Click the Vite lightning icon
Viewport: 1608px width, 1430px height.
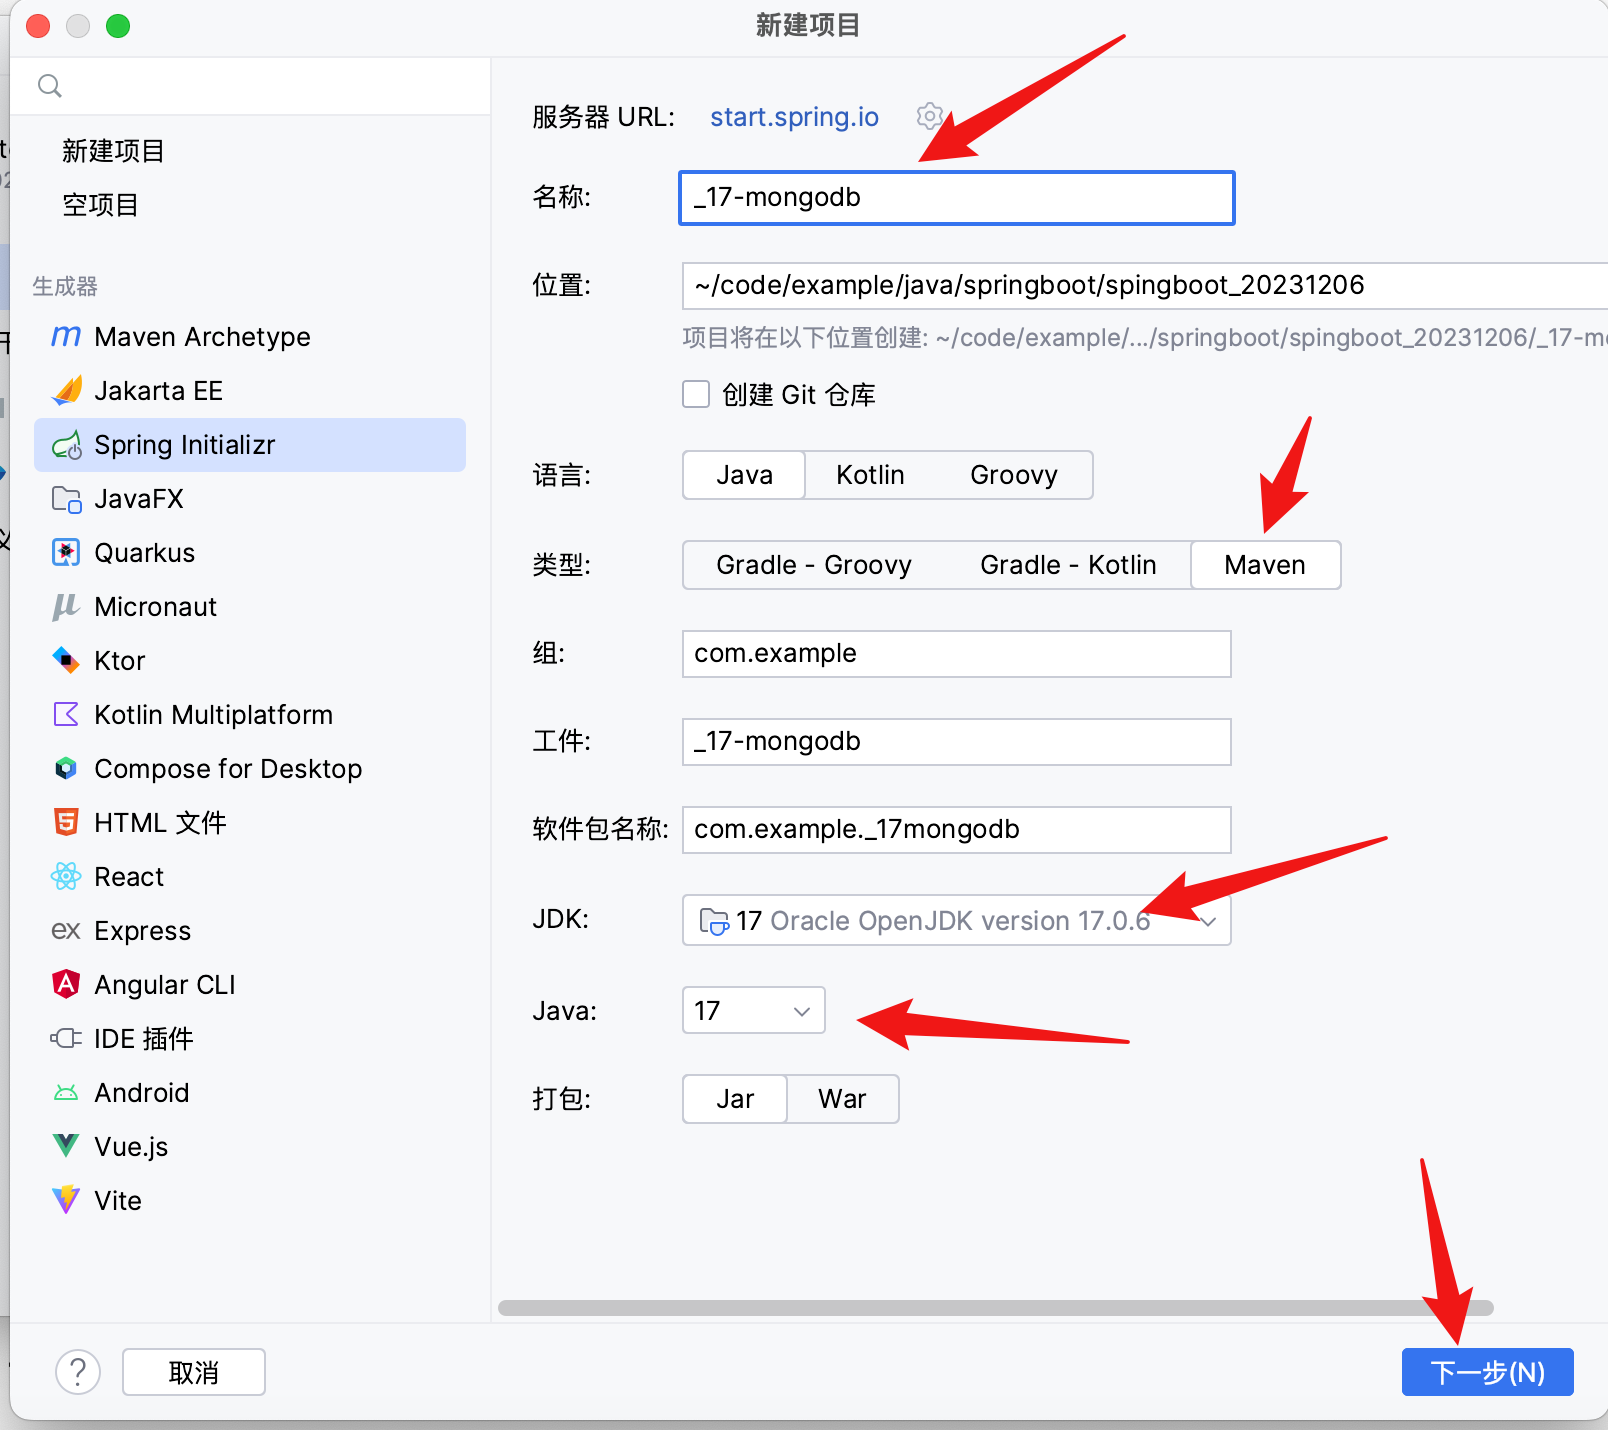click(x=66, y=1200)
